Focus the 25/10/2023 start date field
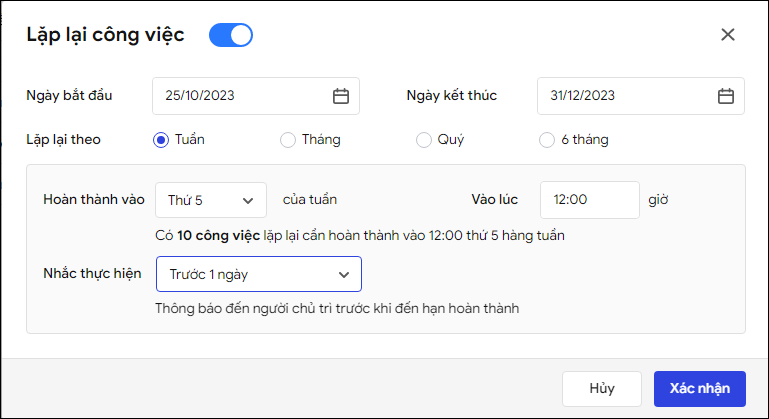 point(256,96)
